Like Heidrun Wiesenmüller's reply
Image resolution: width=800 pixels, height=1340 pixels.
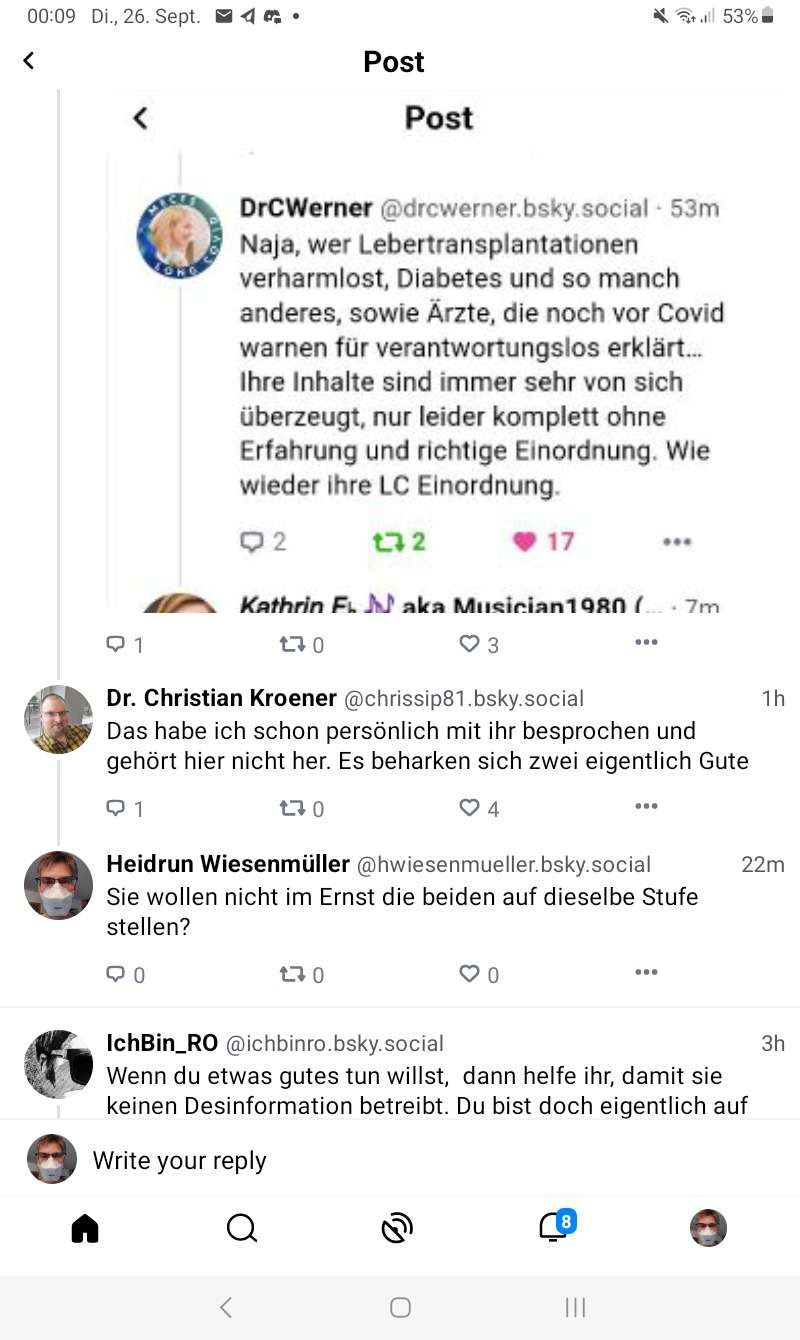(x=469, y=974)
